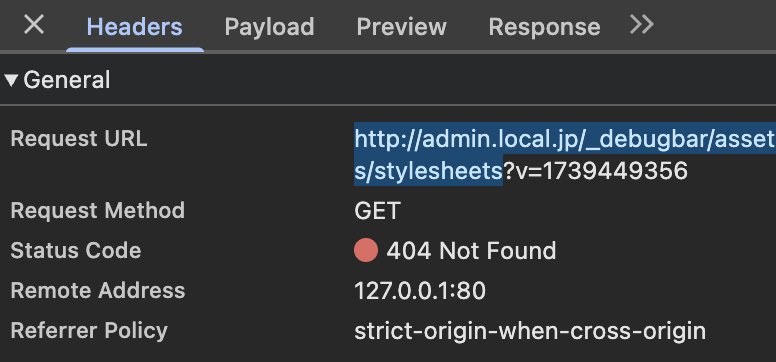776x362 pixels.
Task: Click the 127.0.0.1:80 remote address value
Action: click(x=420, y=291)
